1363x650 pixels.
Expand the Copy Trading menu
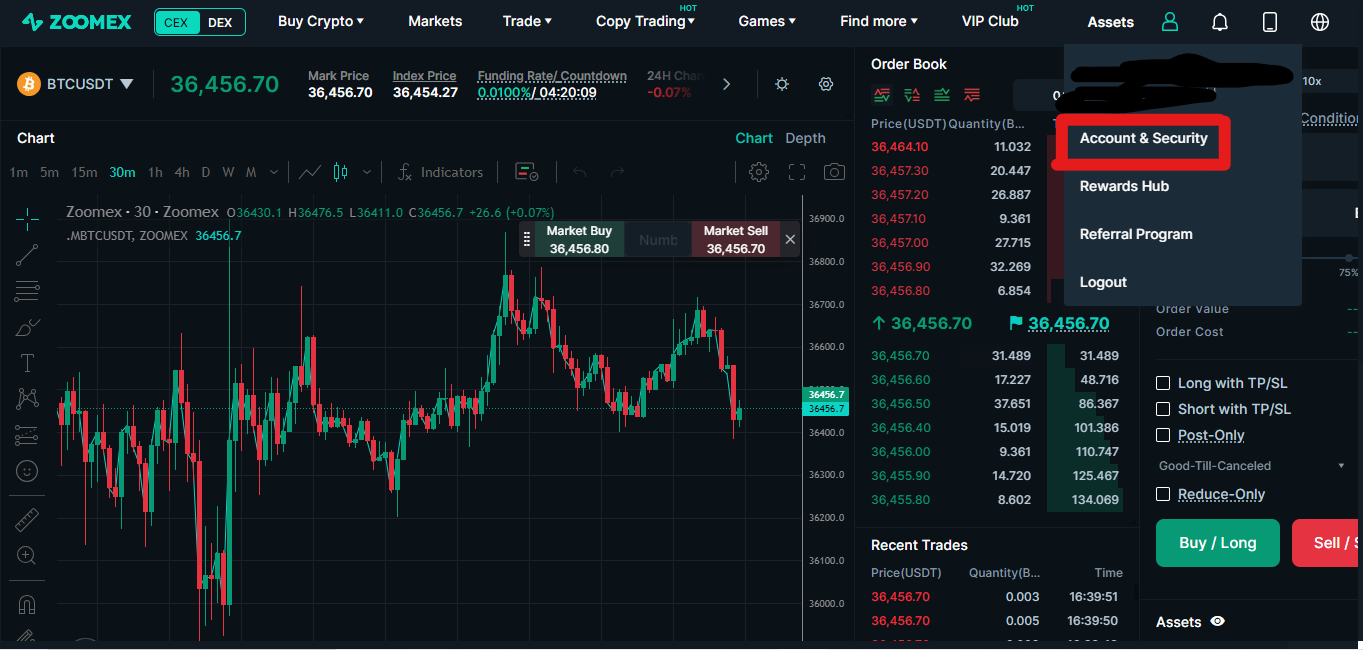coord(645,21)
